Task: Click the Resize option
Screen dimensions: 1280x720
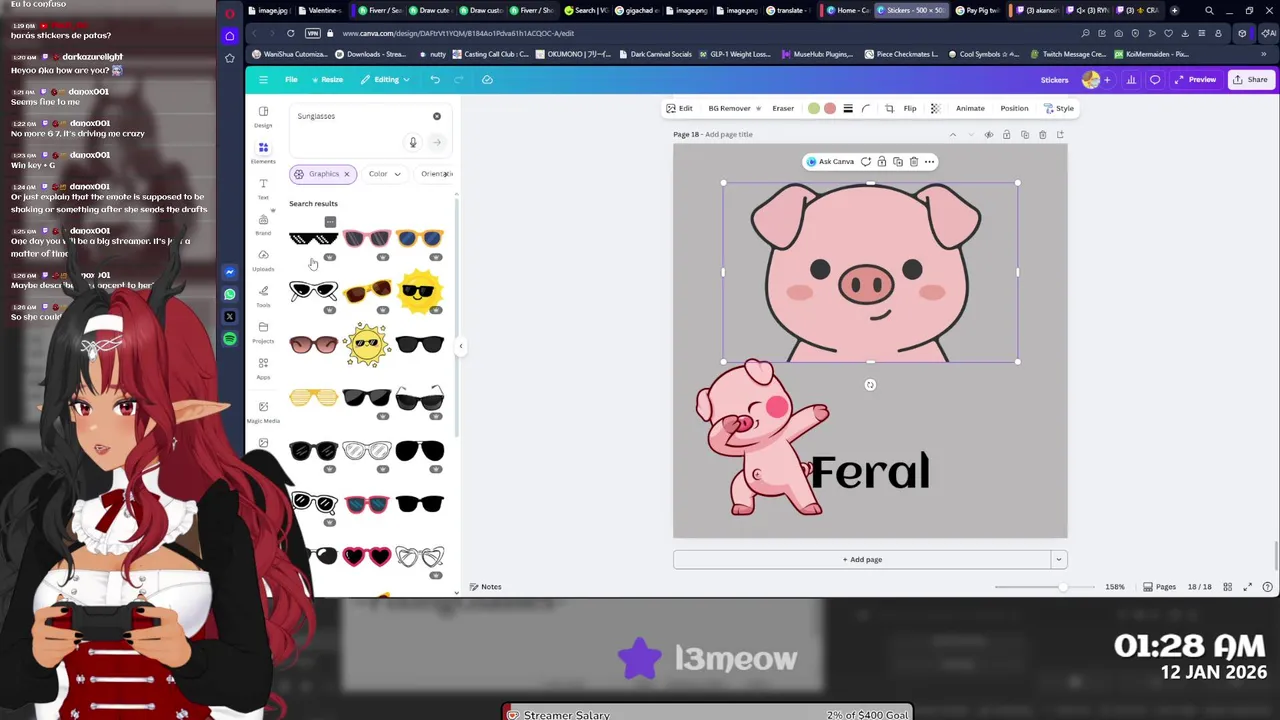Action: coord(327,80)
